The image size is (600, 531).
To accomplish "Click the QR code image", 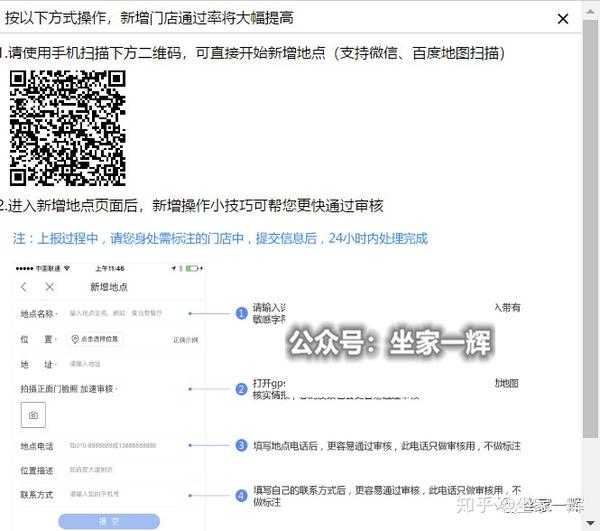I will [68, 128].
